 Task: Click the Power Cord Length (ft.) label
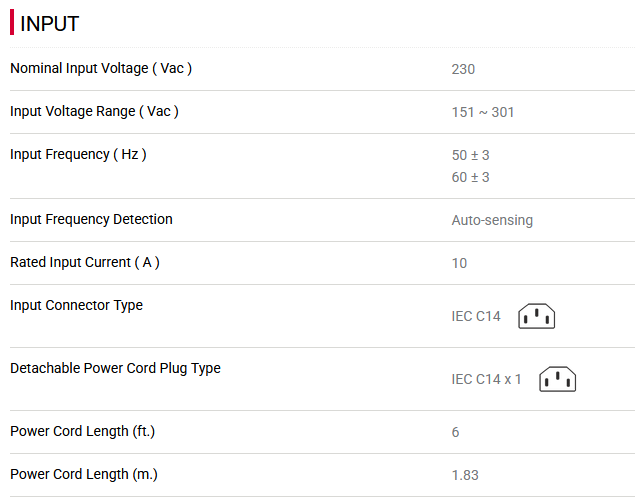click(83, 431)
